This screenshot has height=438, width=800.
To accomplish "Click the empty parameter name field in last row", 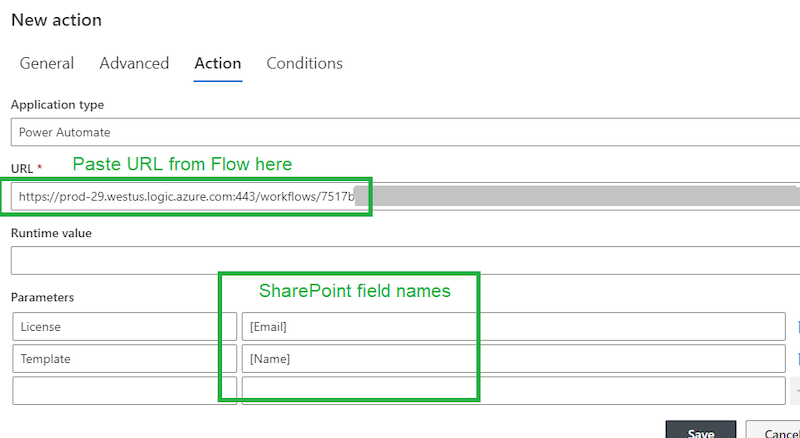I will 124,391.
